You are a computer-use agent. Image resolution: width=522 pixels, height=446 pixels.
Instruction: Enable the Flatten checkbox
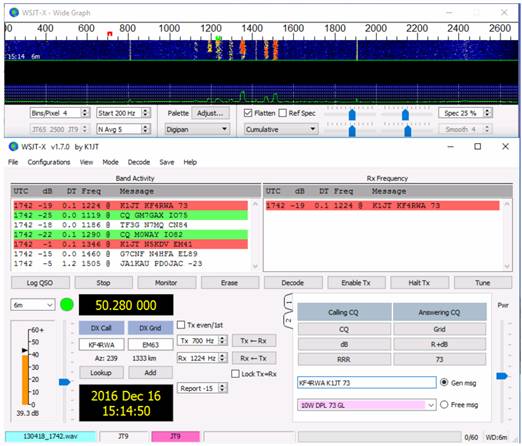point(248,113)
